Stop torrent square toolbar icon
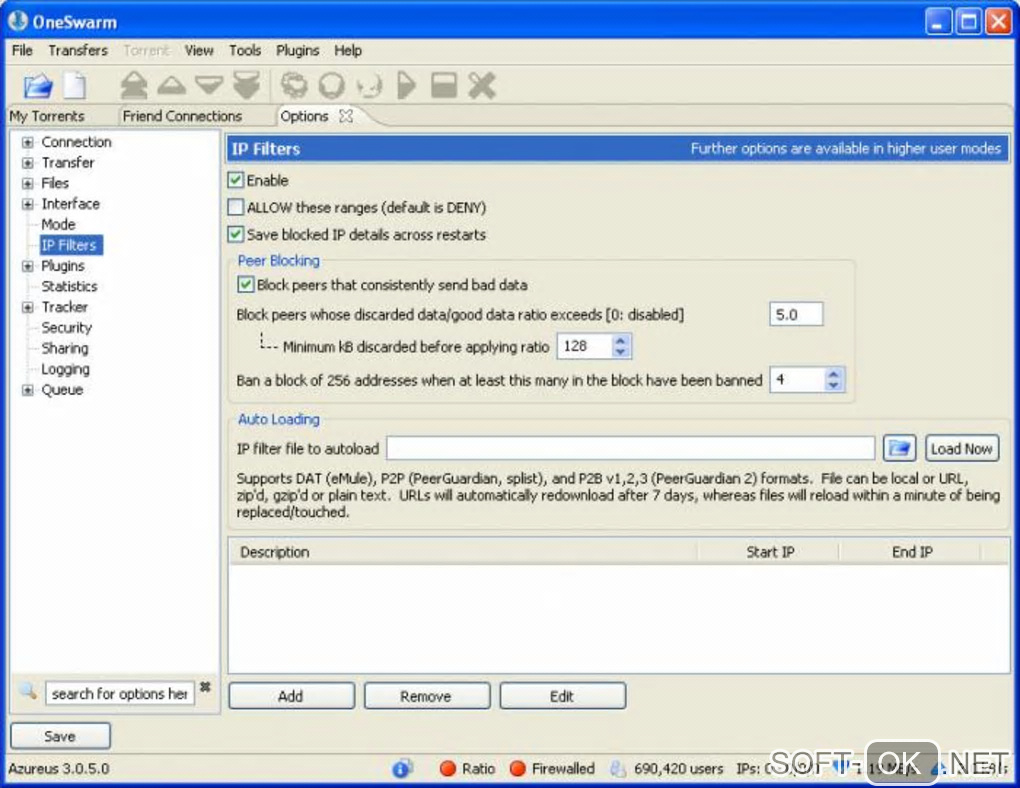 point(444,85)
